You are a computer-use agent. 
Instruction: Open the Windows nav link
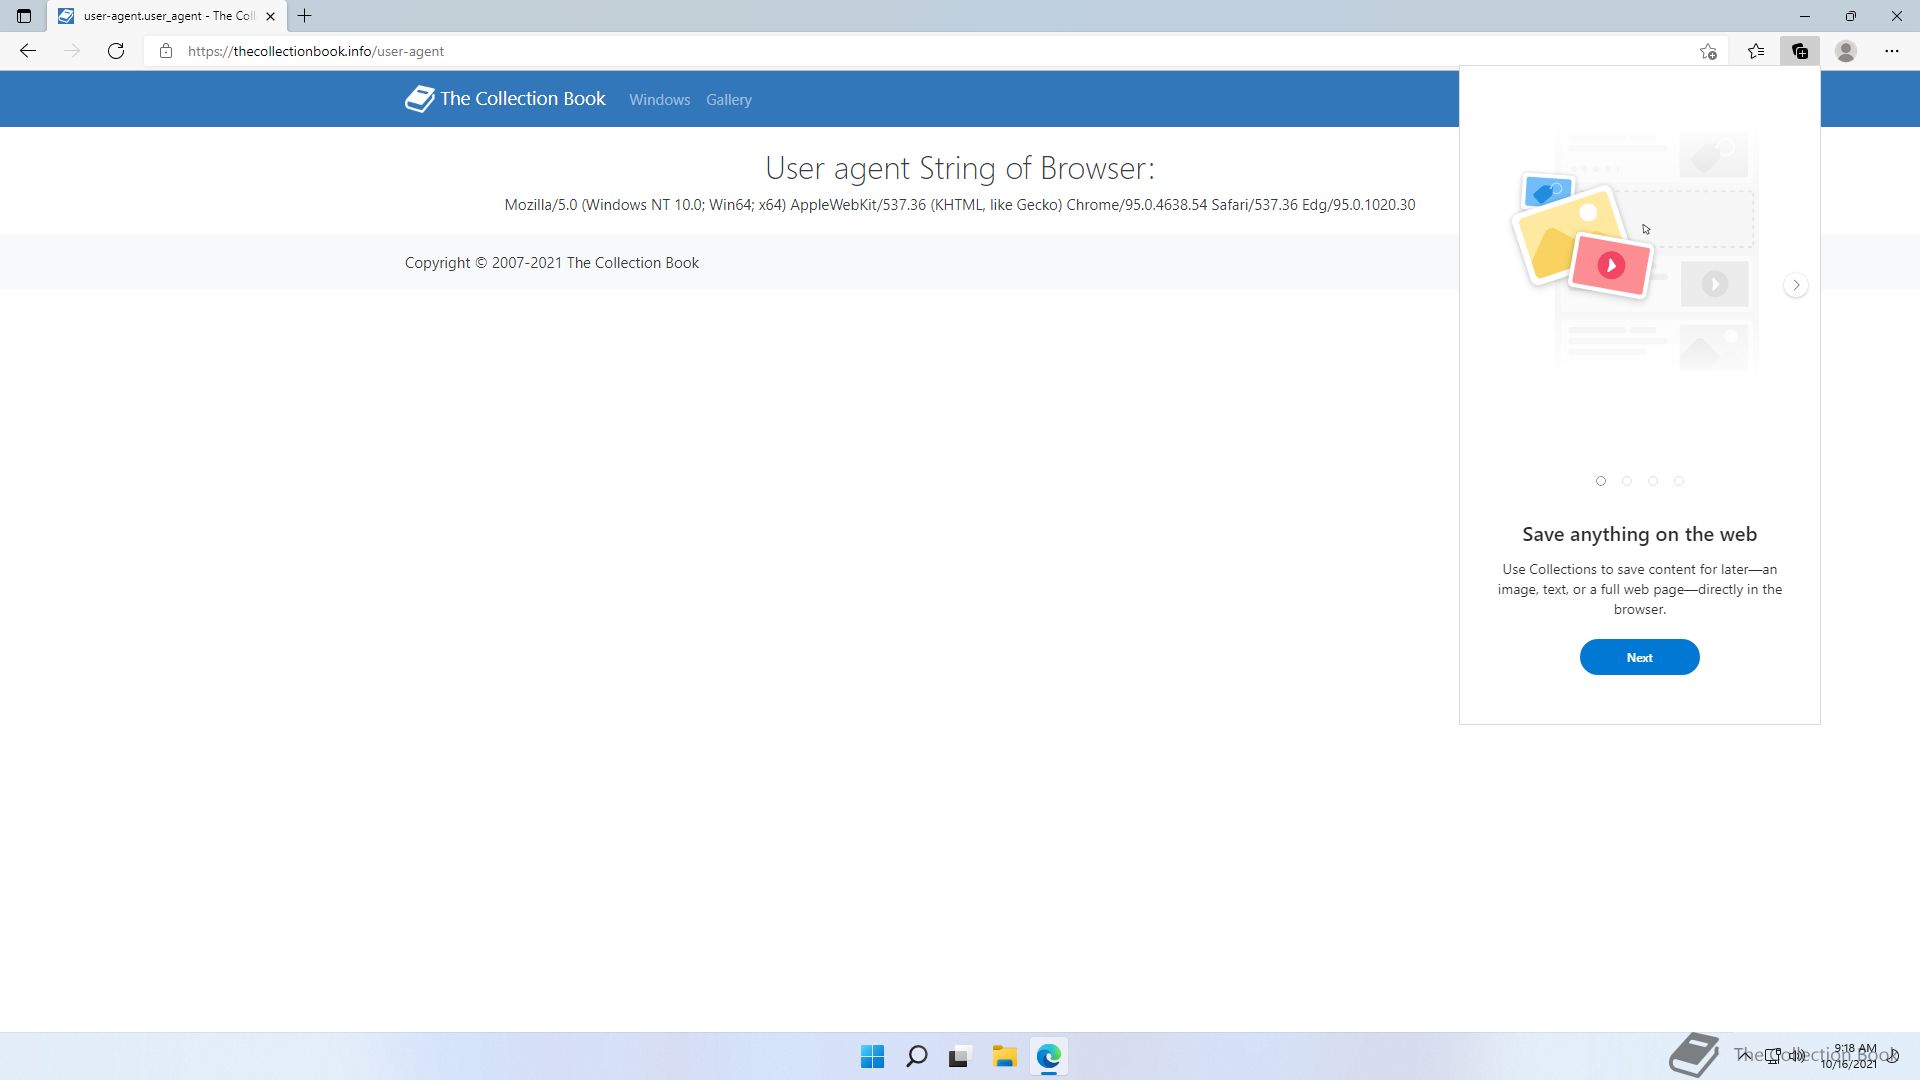pos(659,100)
